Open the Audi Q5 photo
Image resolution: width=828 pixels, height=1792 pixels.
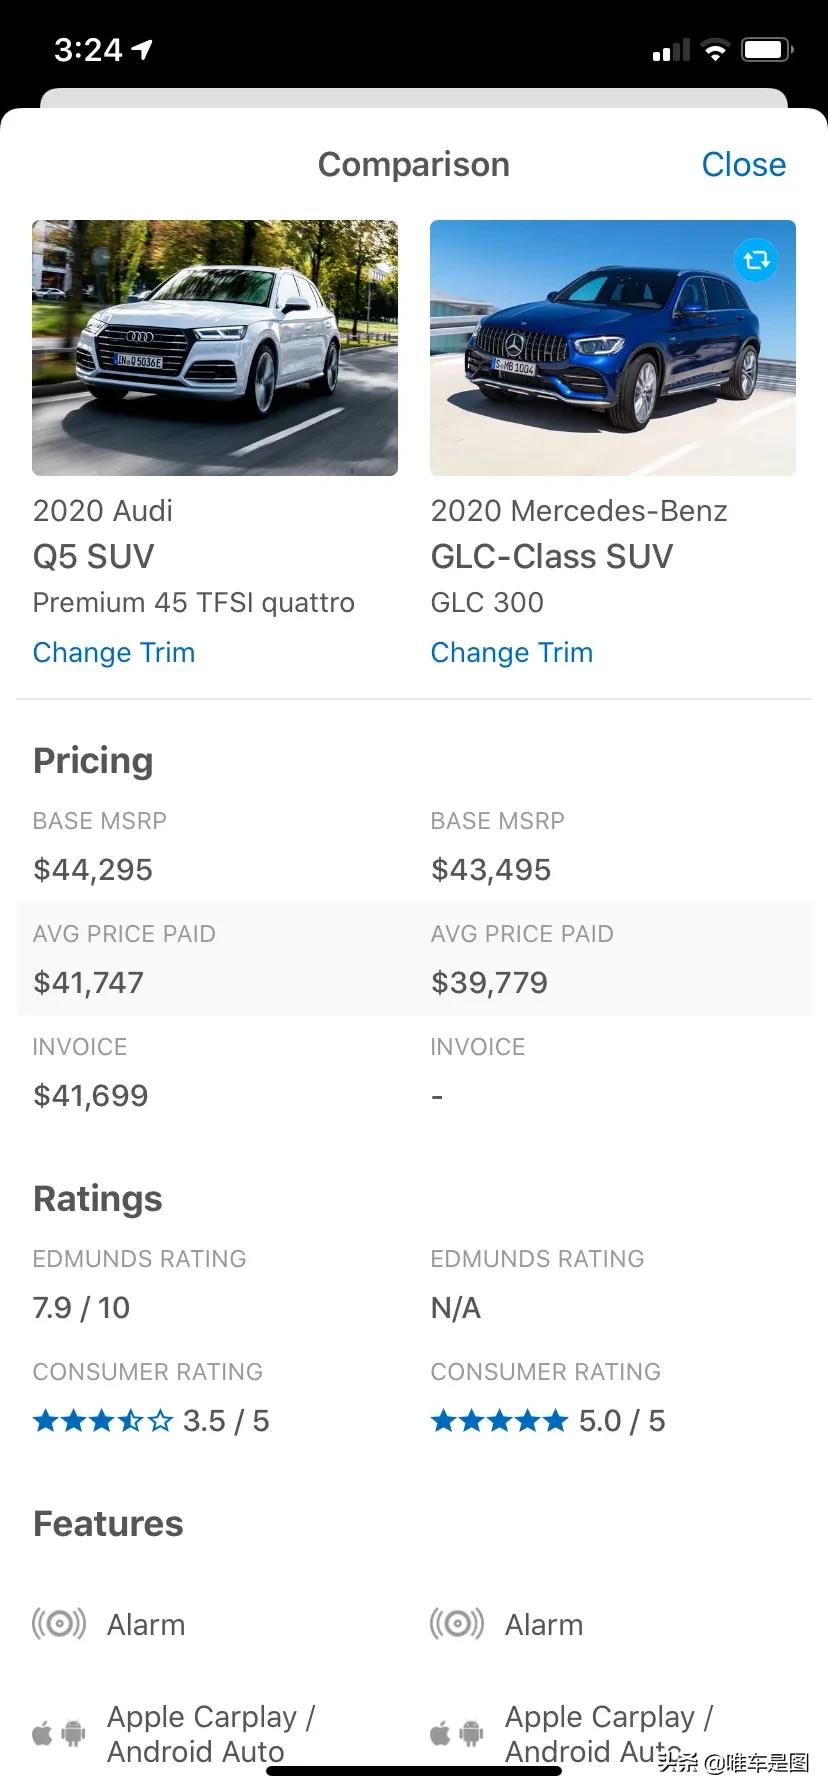coord(215,348)
